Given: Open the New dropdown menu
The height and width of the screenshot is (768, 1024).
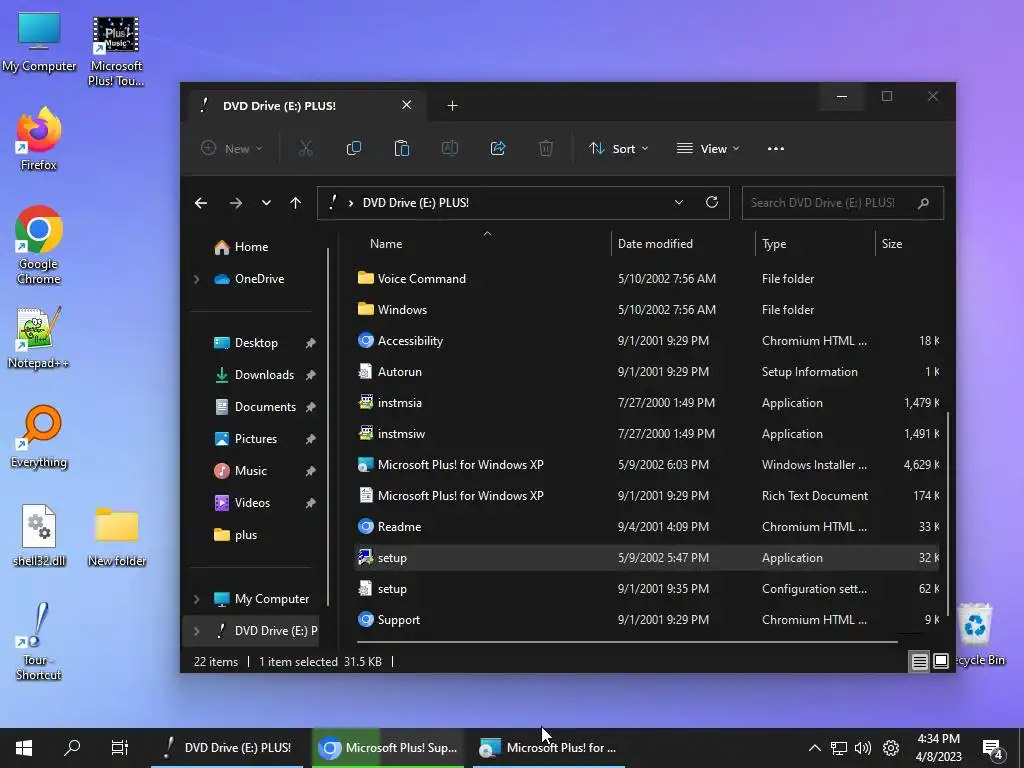Looking at the screenshot, I should pos(231,148).
